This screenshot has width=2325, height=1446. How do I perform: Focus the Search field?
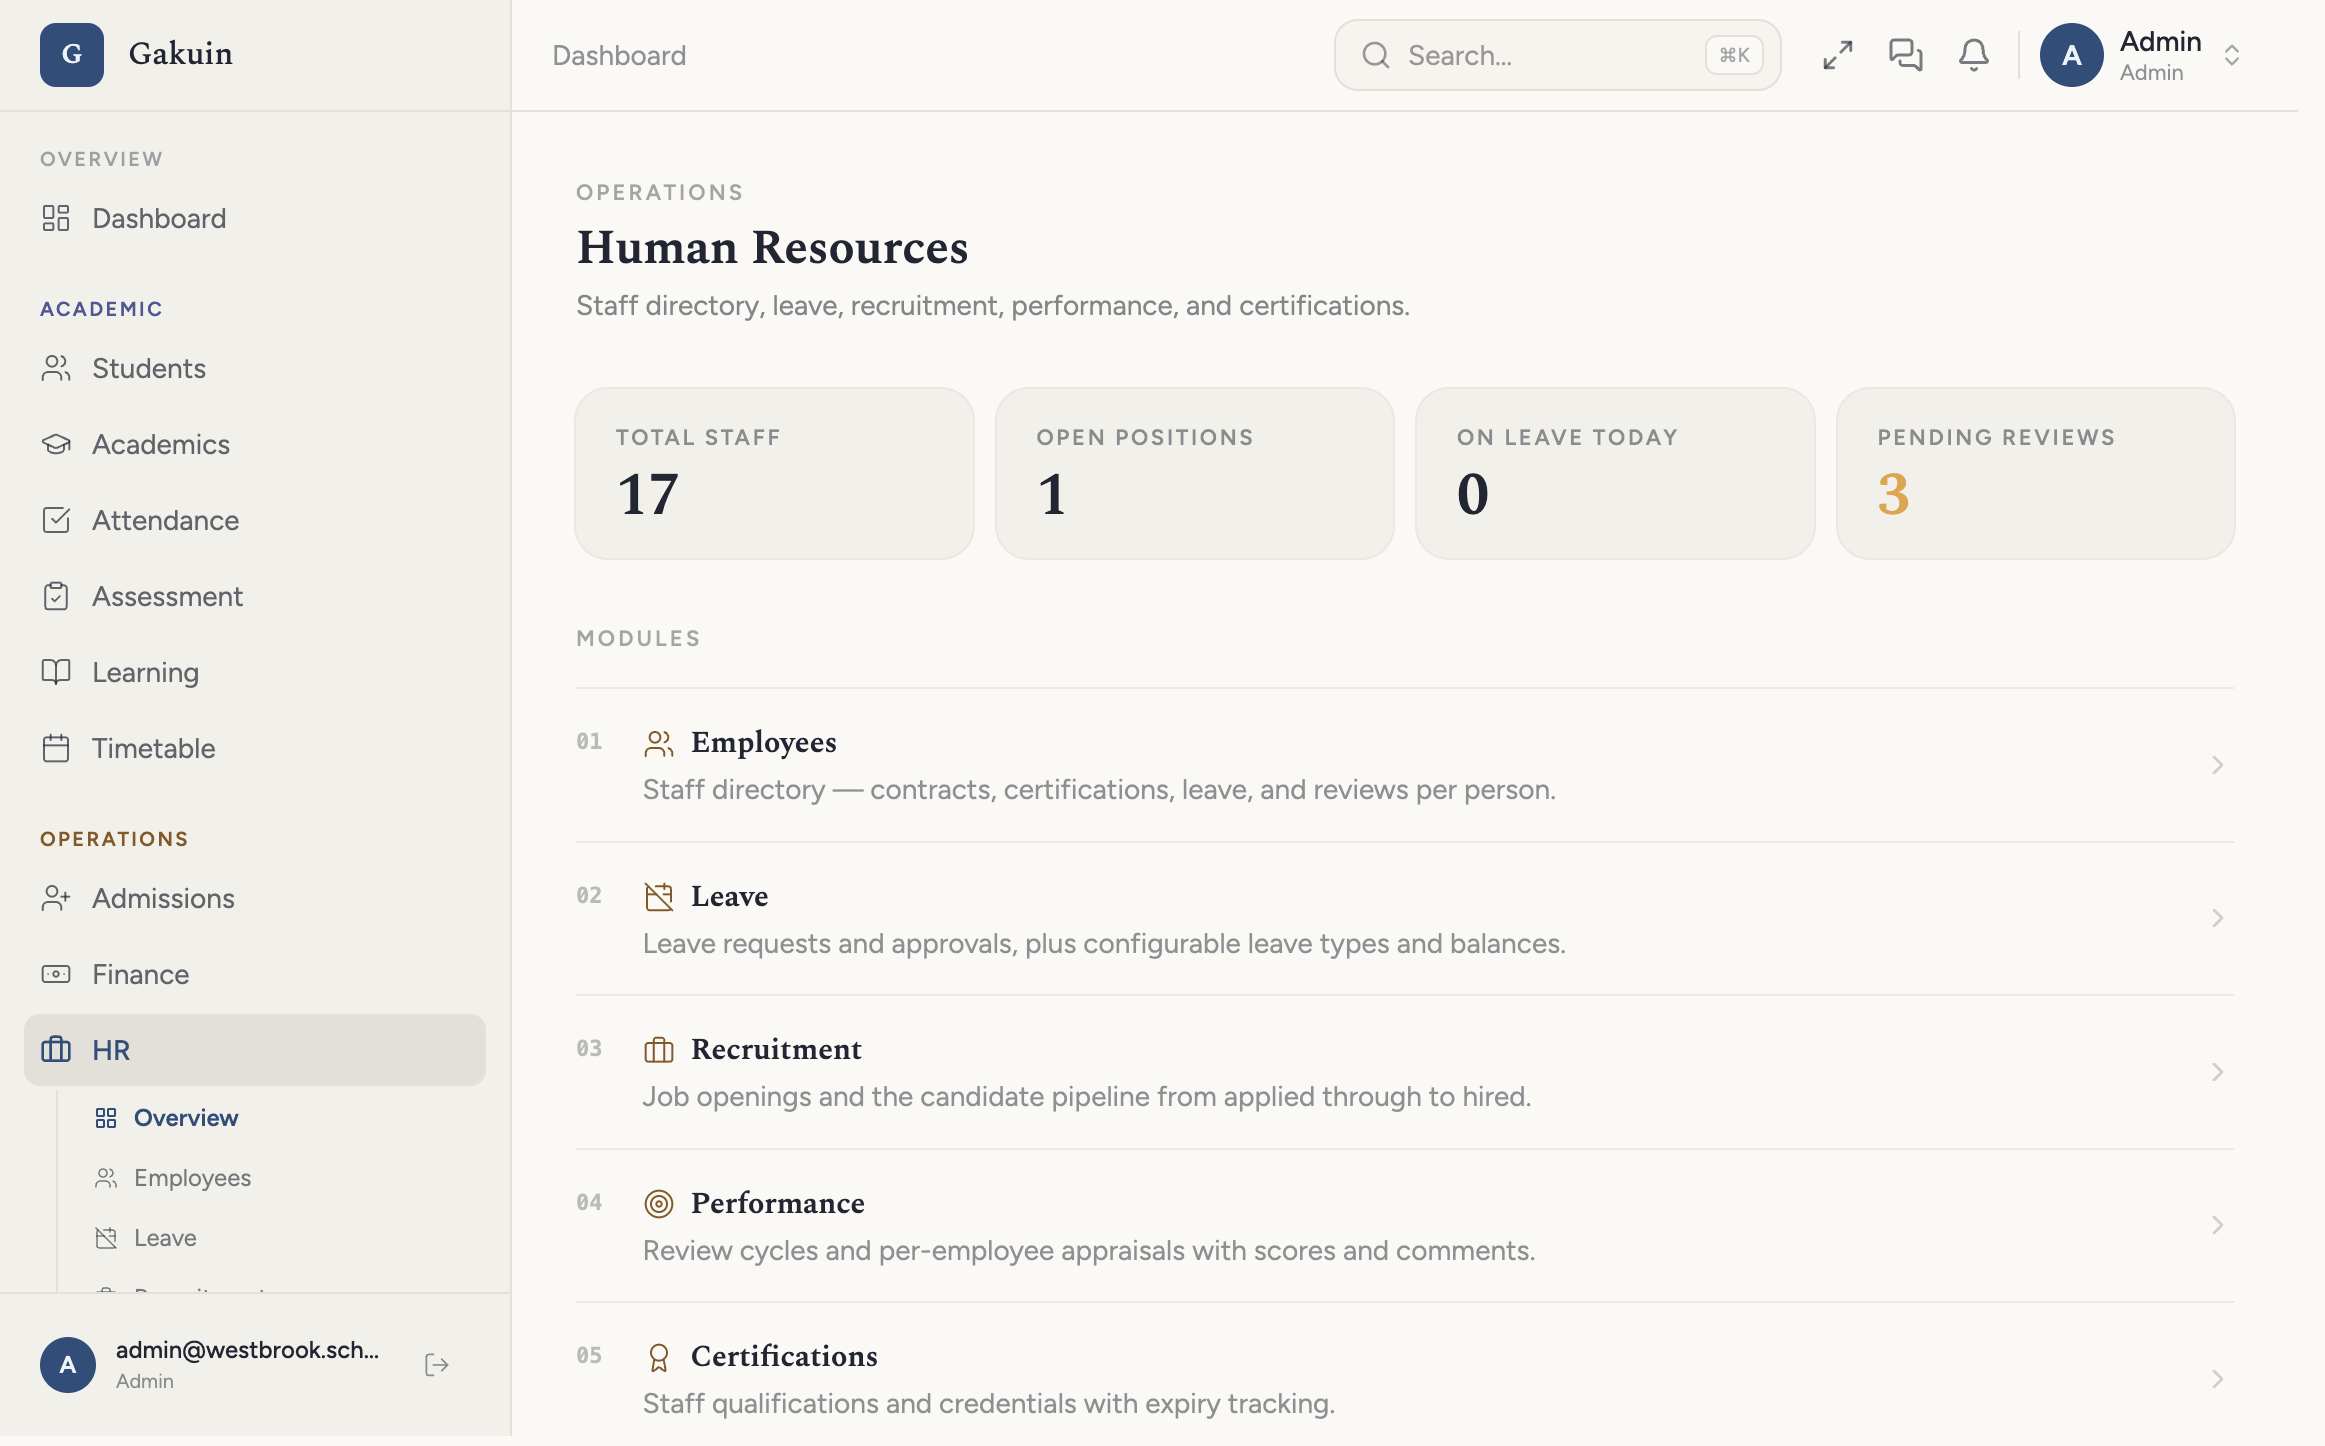click(x=1557, y=55)
